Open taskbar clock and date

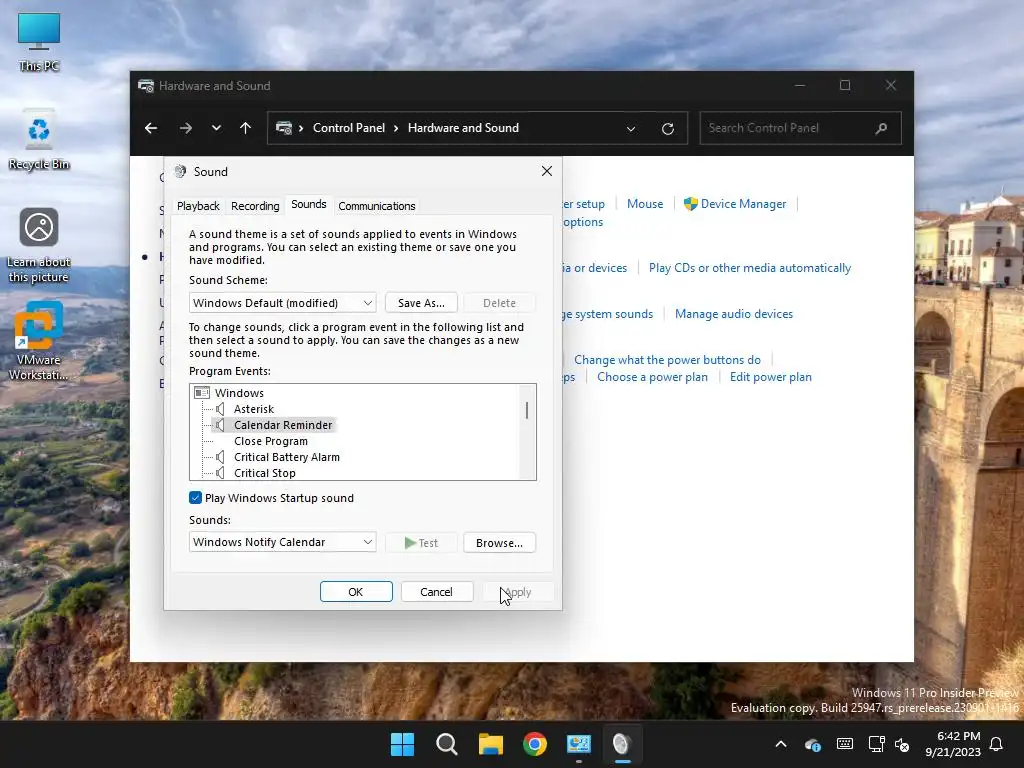(x=953, y=744)
